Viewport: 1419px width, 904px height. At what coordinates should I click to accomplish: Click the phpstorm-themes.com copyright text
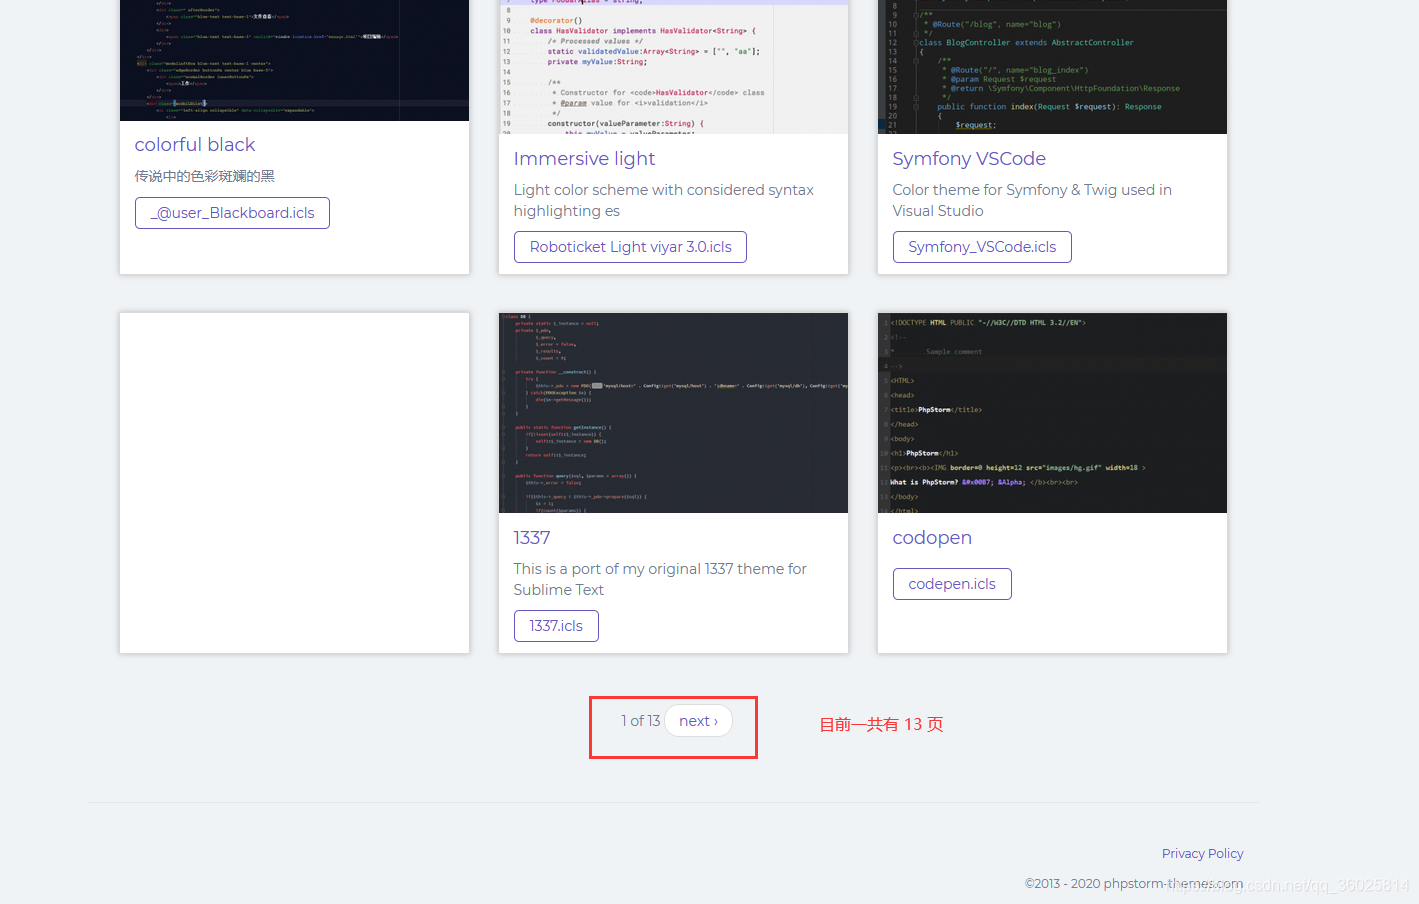tap(1134, 883)
